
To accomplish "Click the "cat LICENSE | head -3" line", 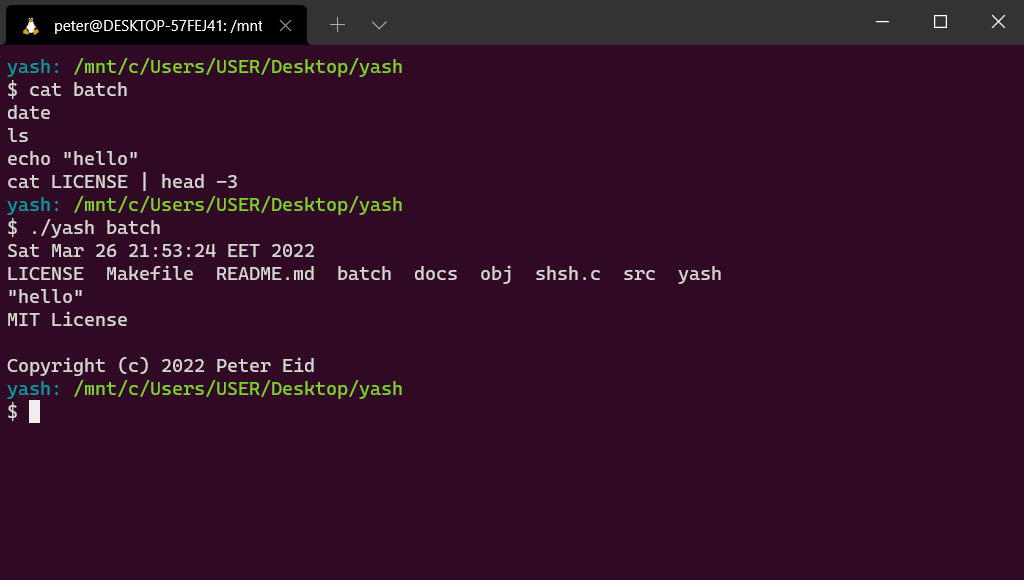I will pyautogui.click(x=122, y=182).
